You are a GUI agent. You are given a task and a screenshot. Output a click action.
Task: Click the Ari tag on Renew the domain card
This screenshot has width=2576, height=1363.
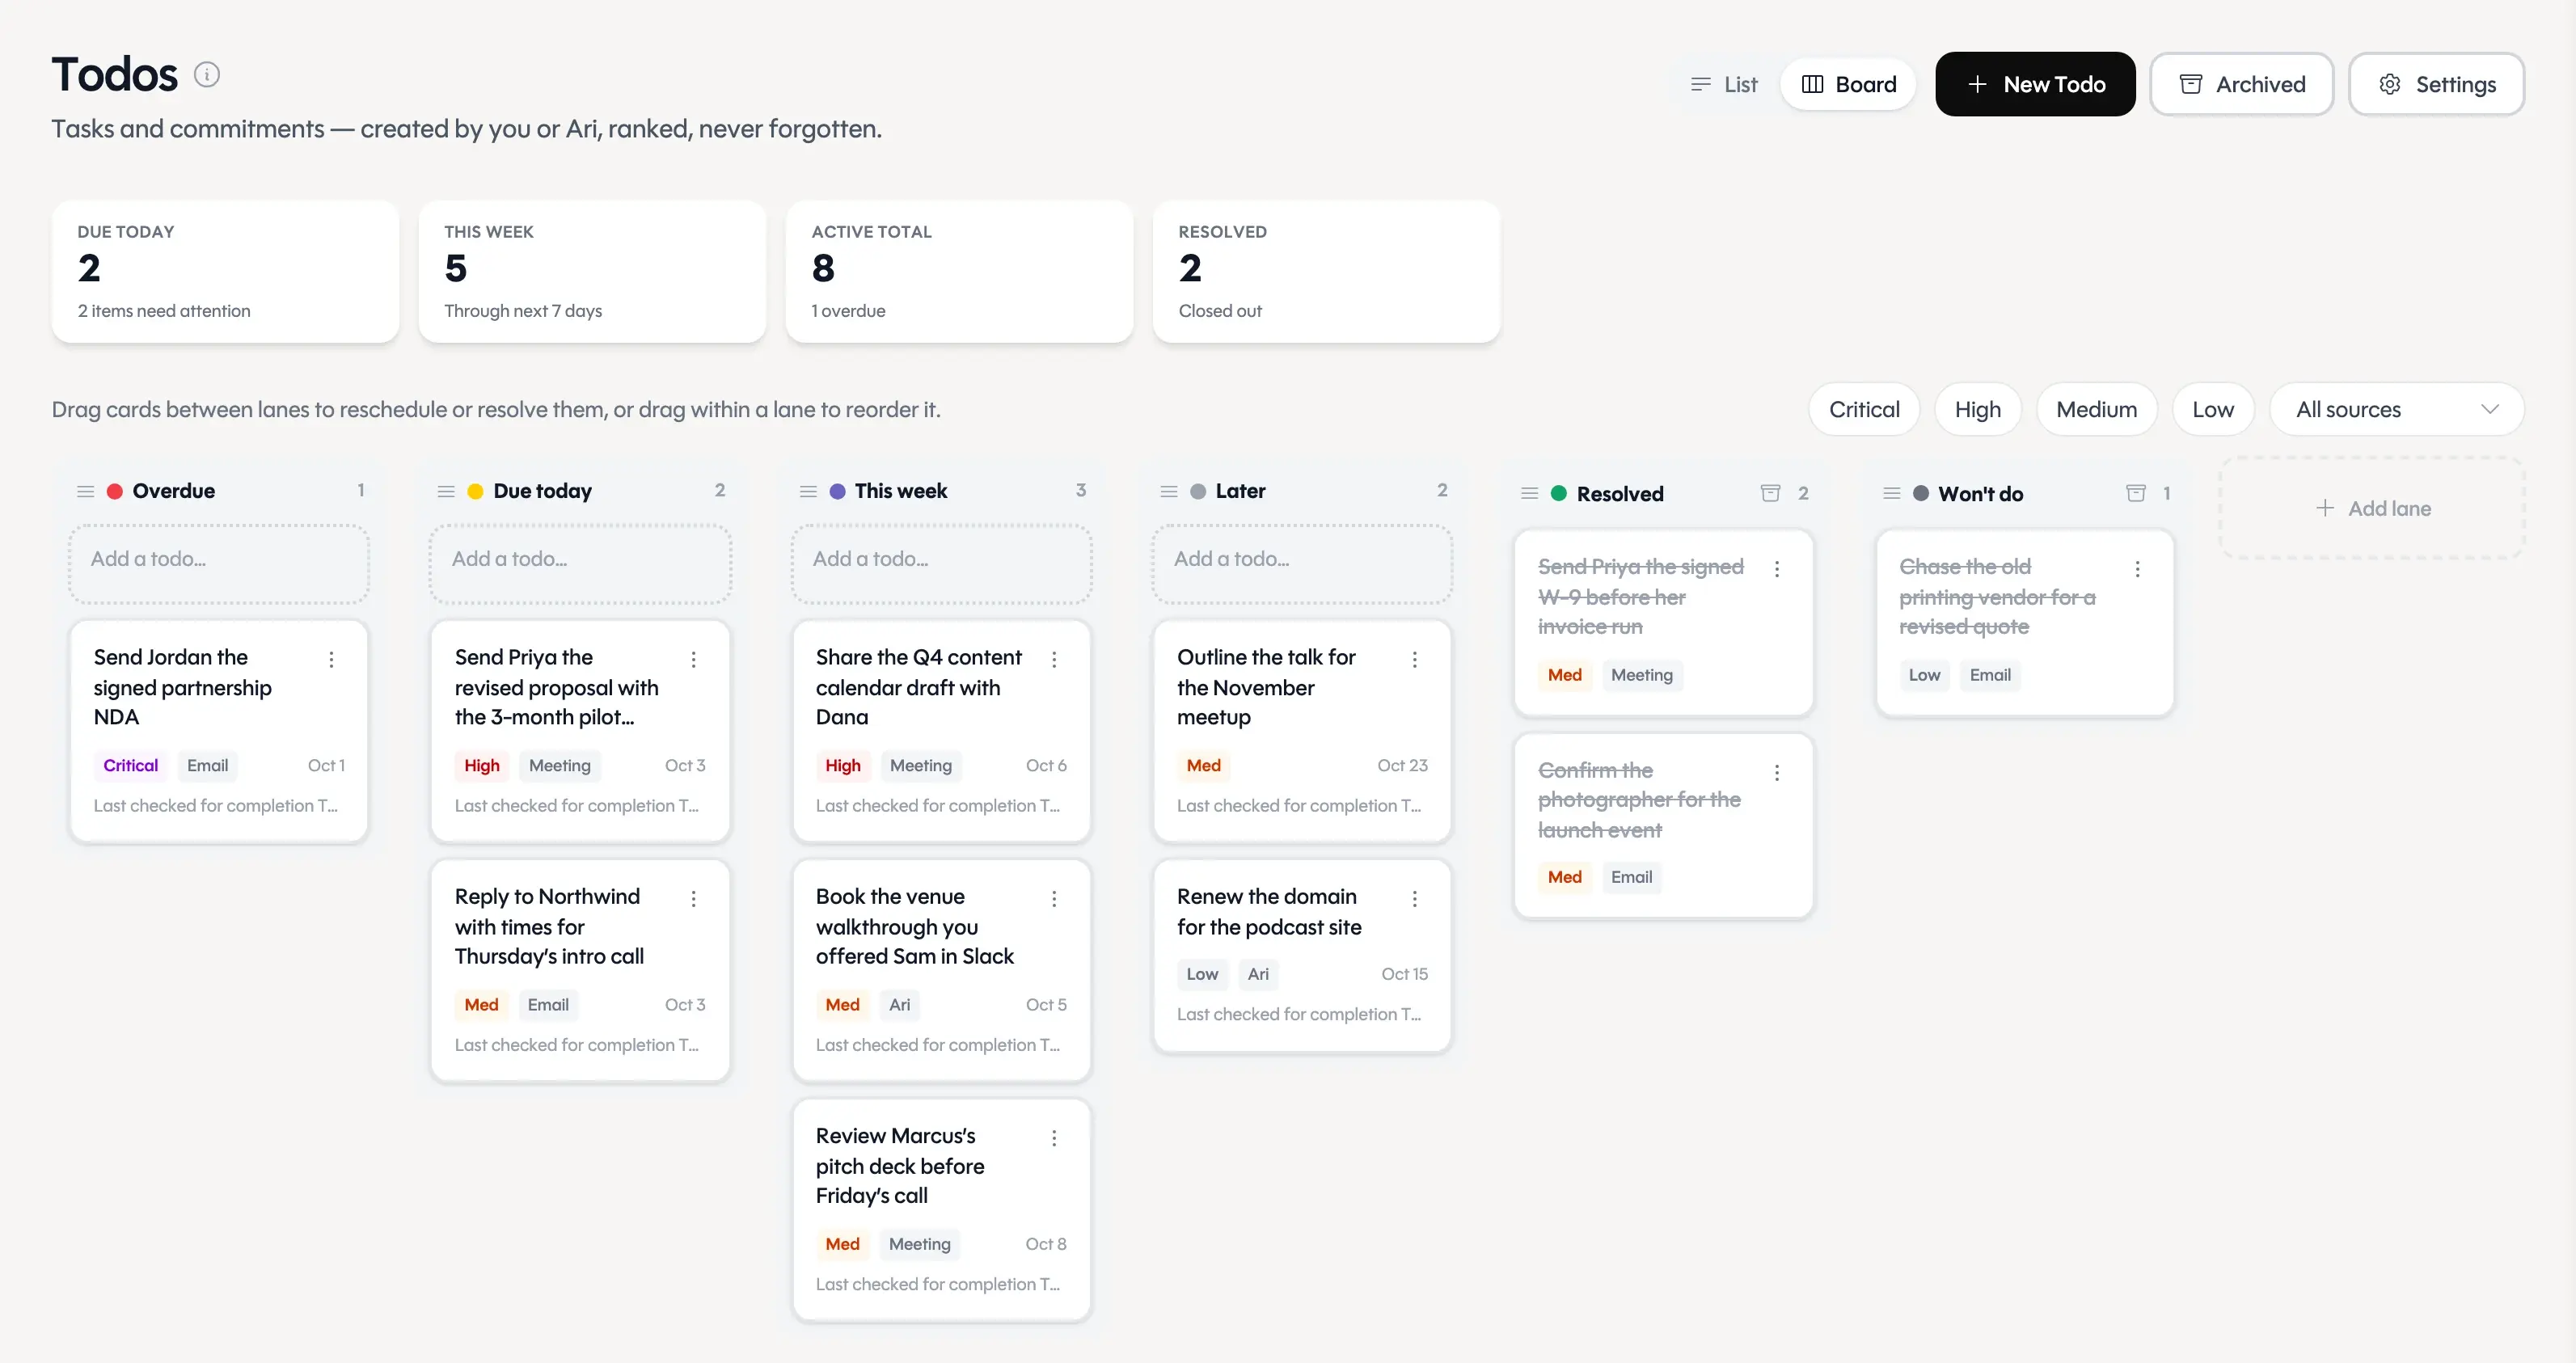[x=1257, y=974]
